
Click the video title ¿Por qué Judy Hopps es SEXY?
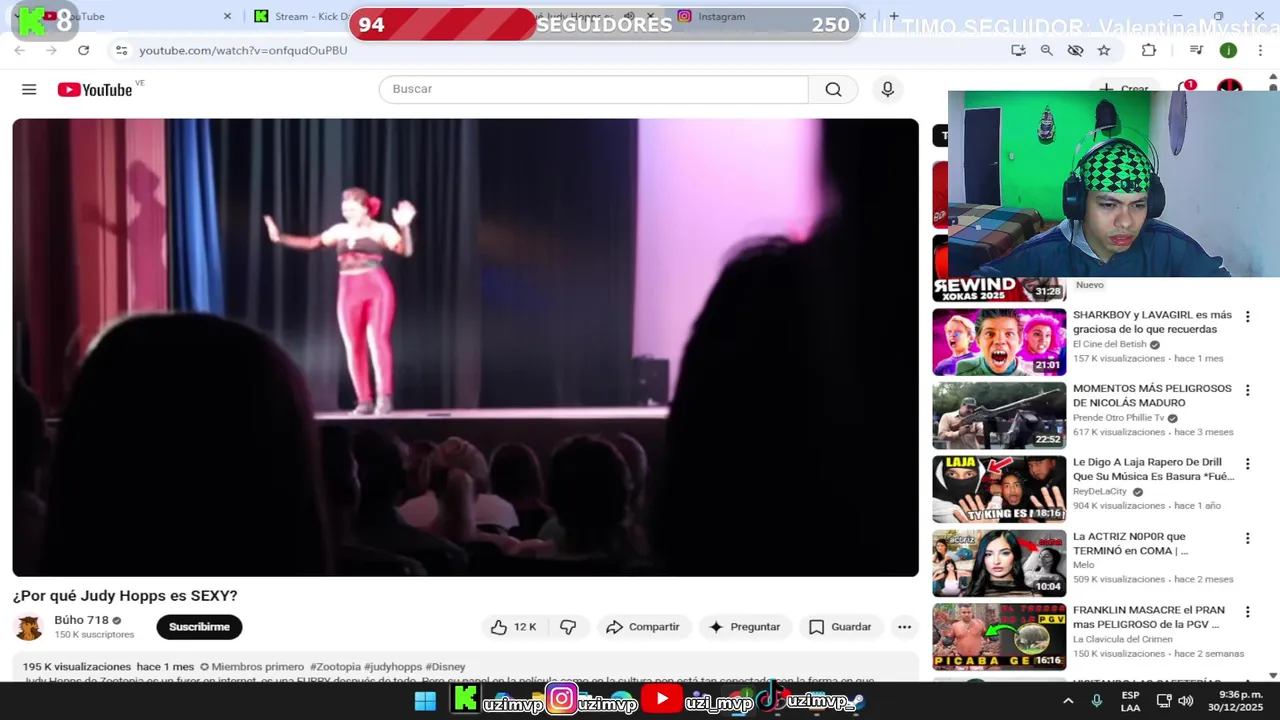click(x=125, y=596)
